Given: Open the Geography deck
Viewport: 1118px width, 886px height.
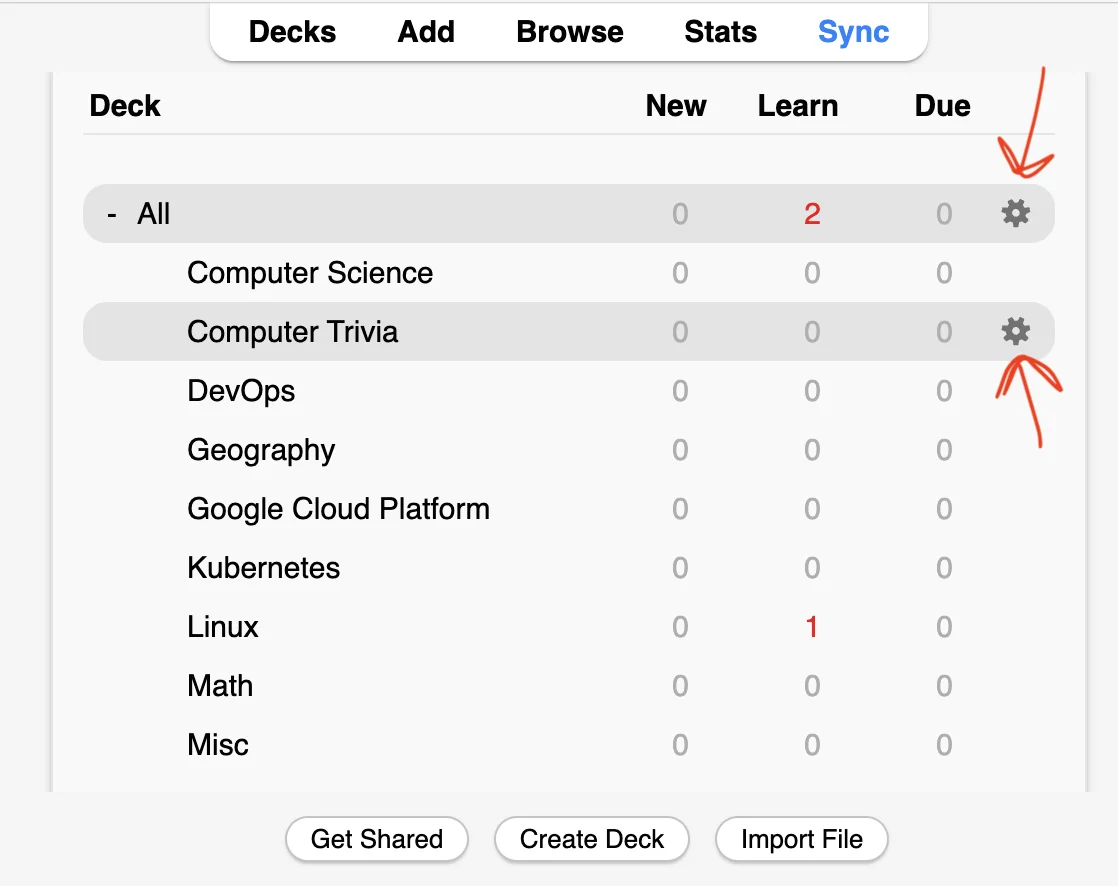Looking at the screenshot, I should point(261,450).
